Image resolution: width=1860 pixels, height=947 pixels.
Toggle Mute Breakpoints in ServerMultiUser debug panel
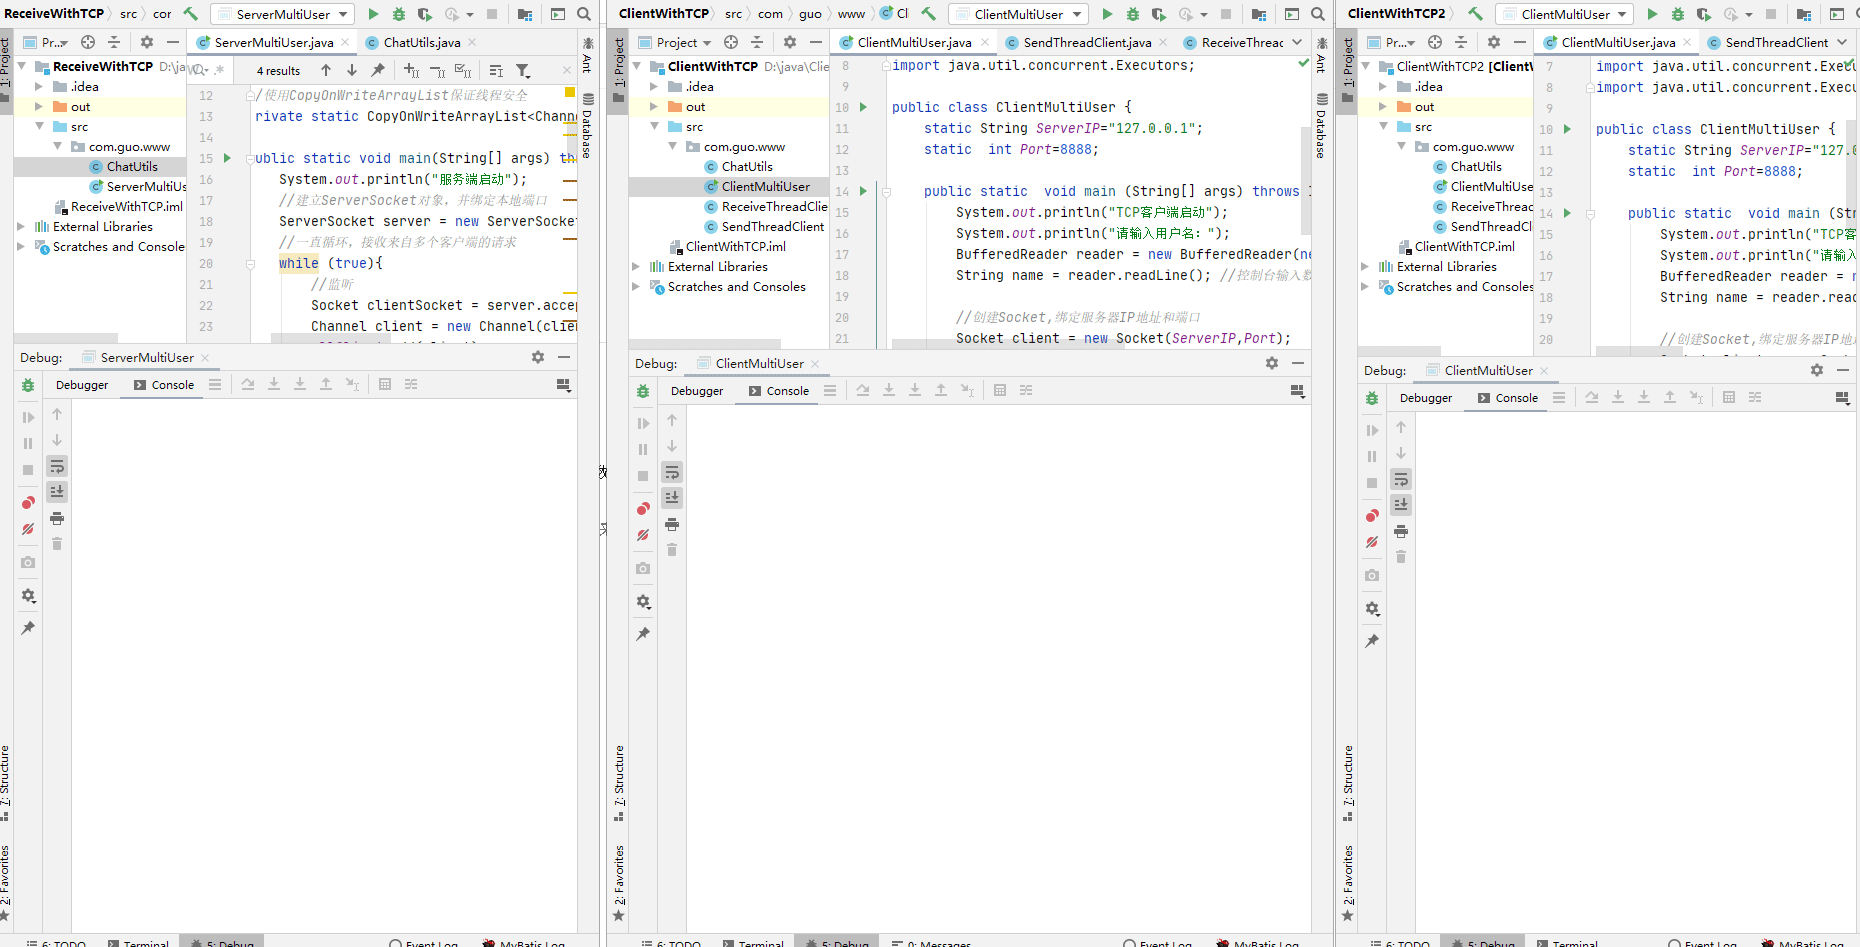click(28, 529)
